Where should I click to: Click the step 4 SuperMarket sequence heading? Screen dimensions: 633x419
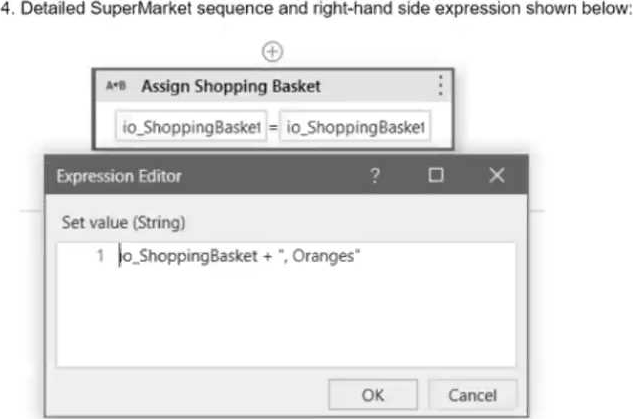(316, 8)
